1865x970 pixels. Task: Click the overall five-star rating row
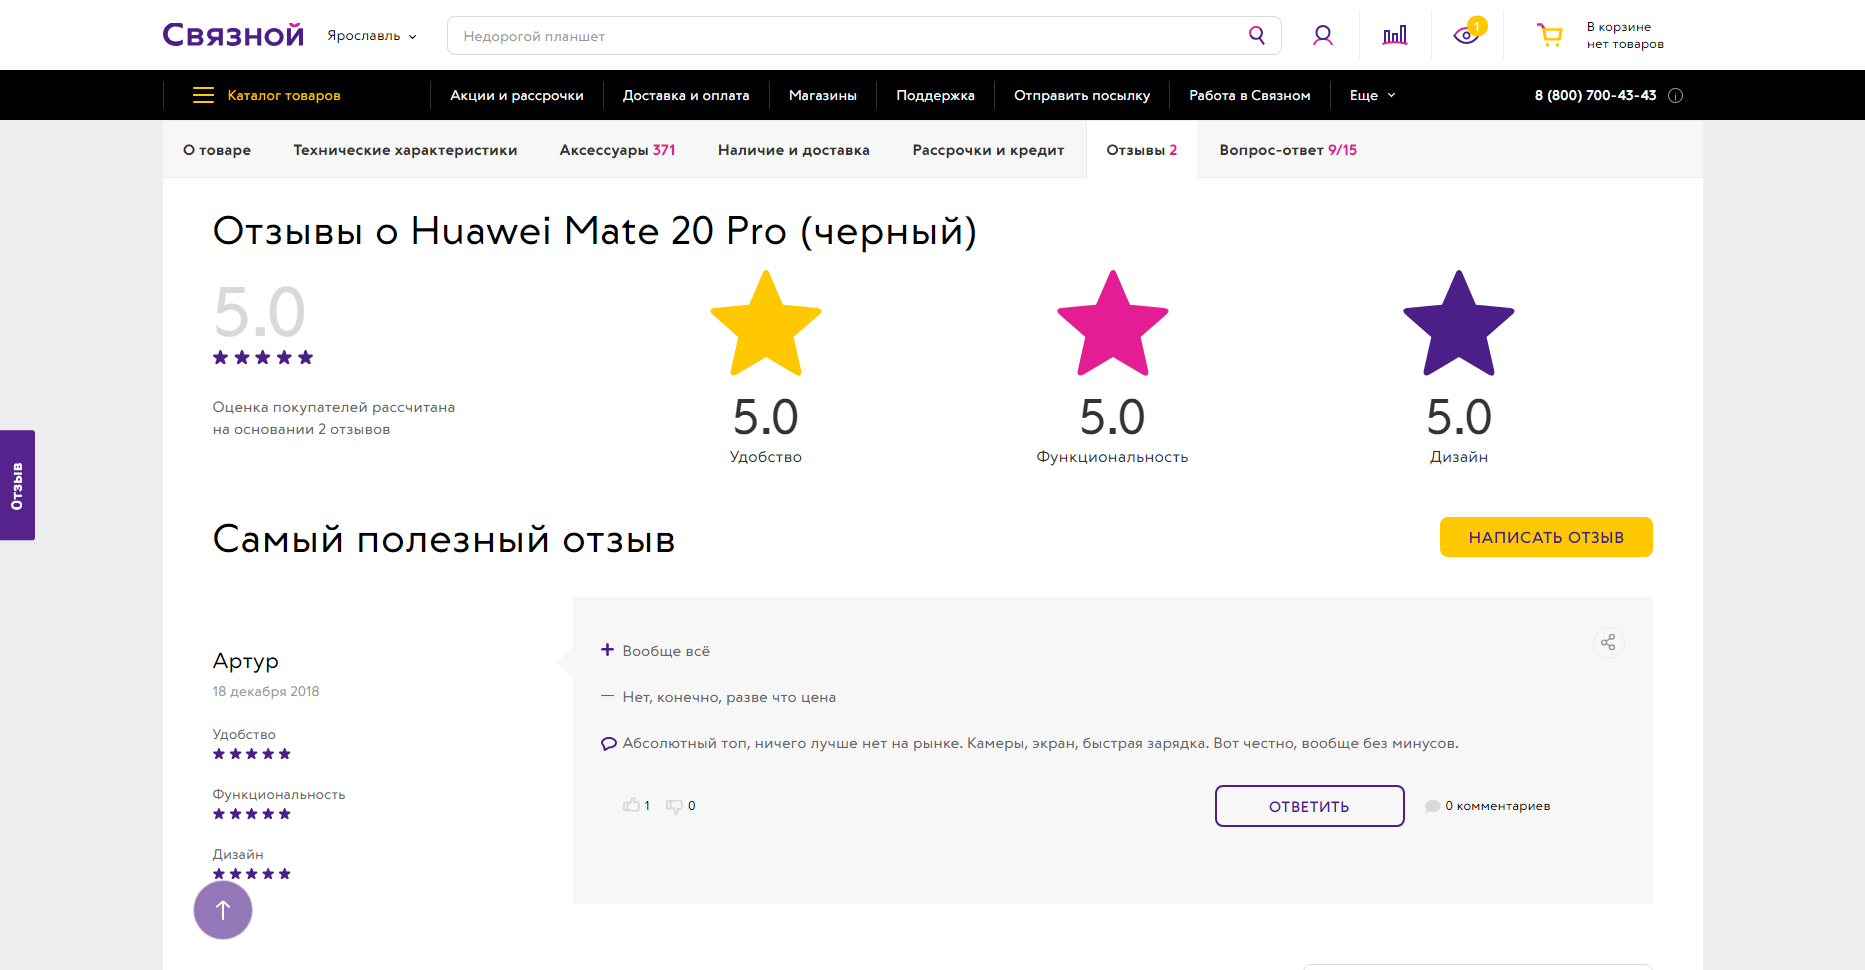click(x=263, y=358)
